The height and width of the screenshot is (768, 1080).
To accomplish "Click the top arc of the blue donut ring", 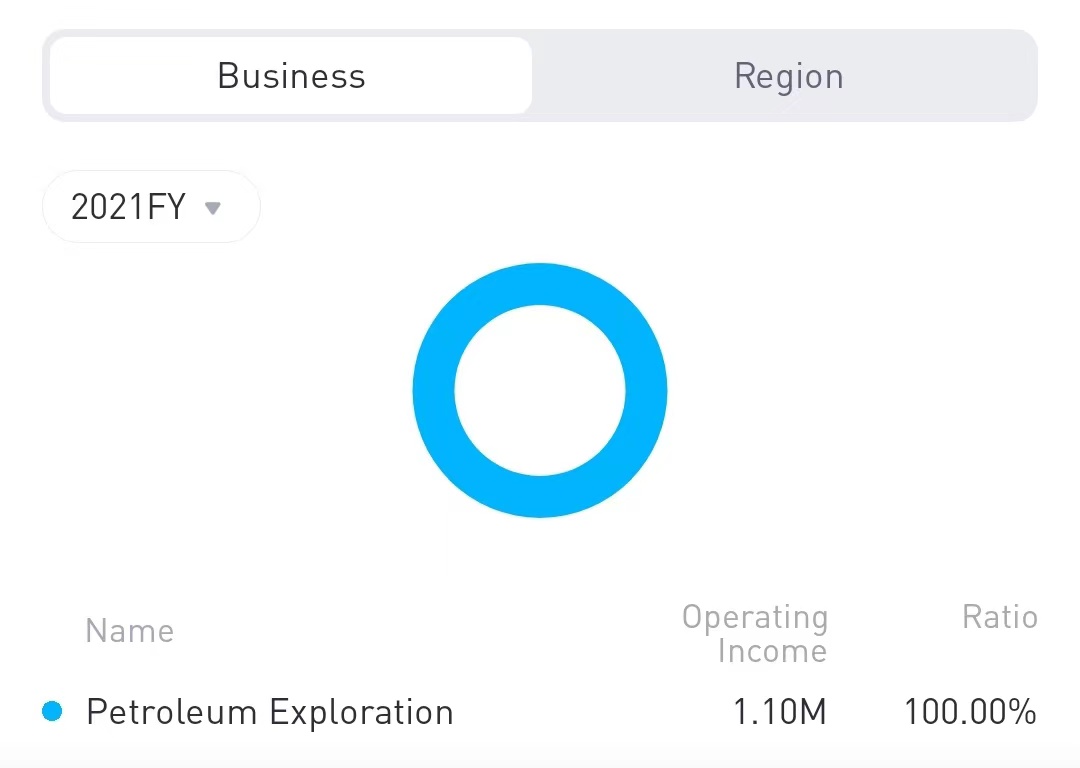I will [540, 284].
